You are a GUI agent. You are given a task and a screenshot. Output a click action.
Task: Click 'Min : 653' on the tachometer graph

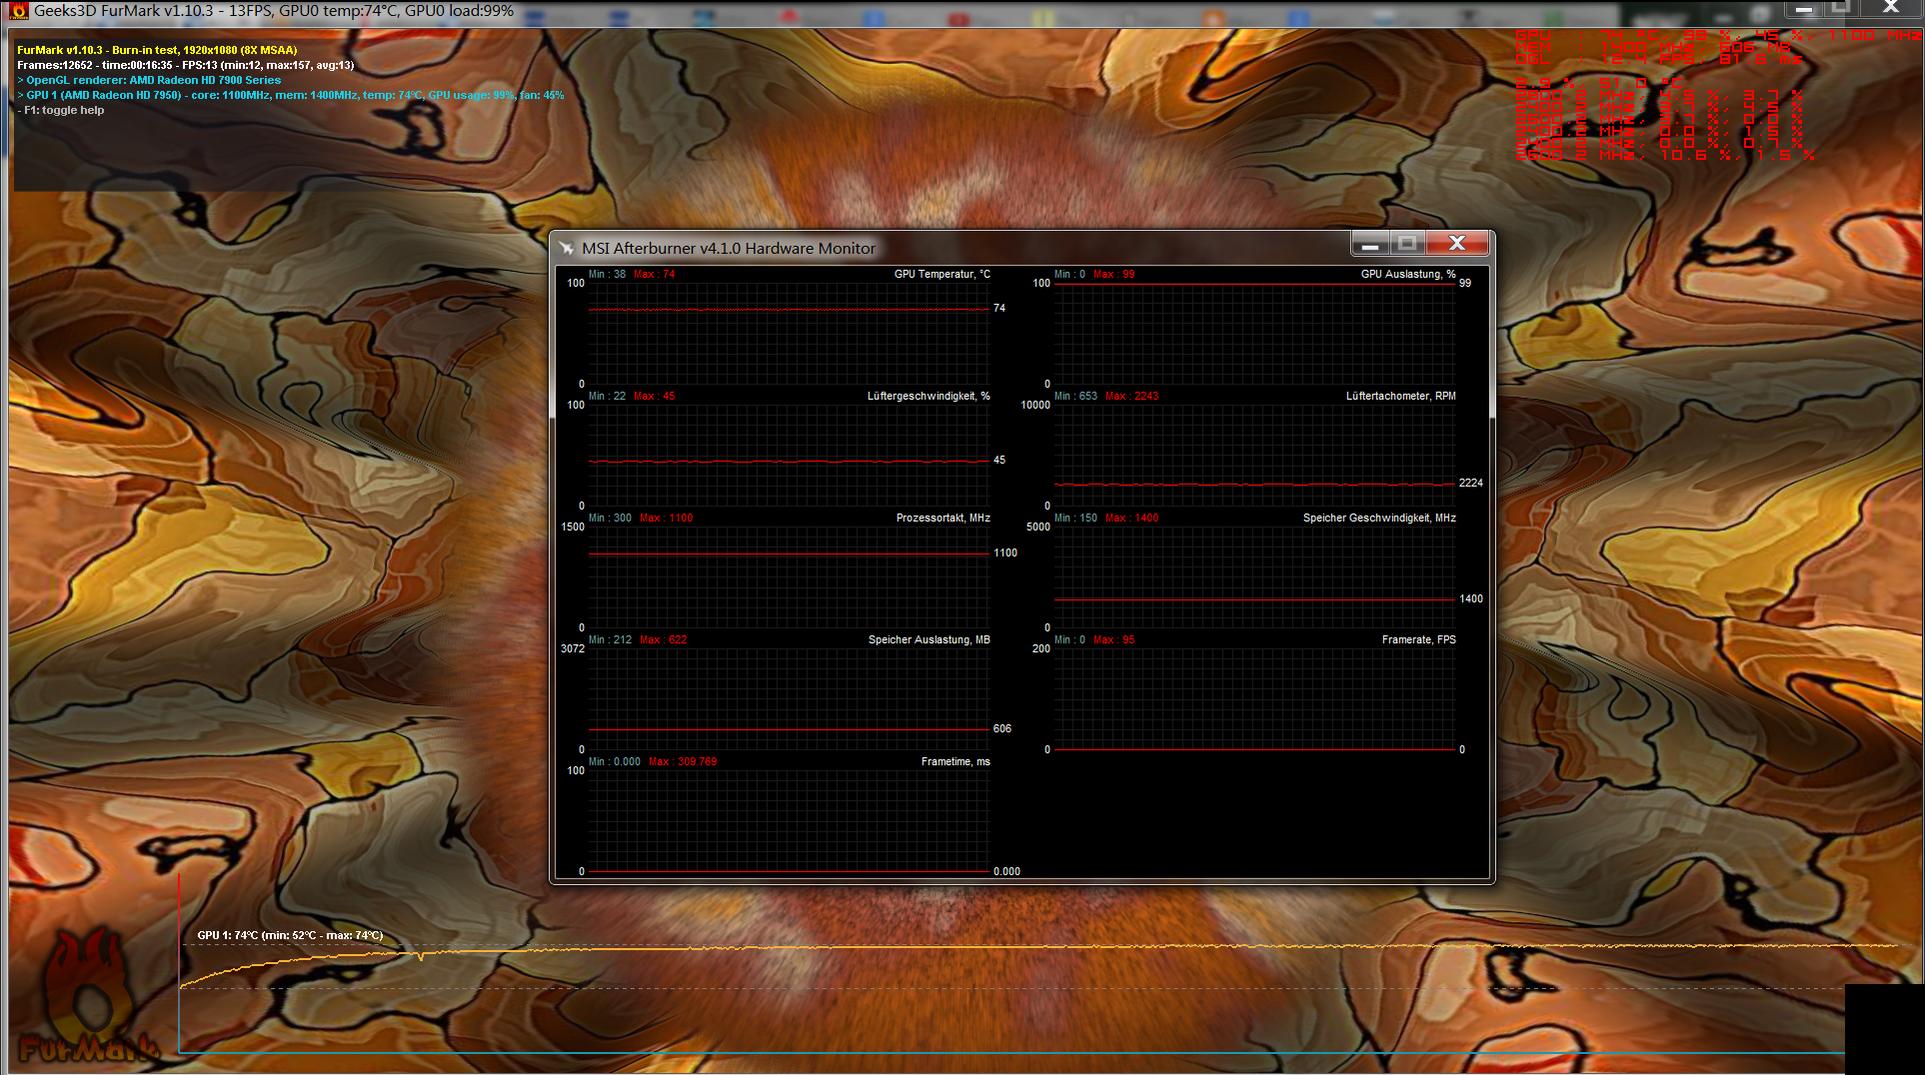click(x=1075, y=396)
